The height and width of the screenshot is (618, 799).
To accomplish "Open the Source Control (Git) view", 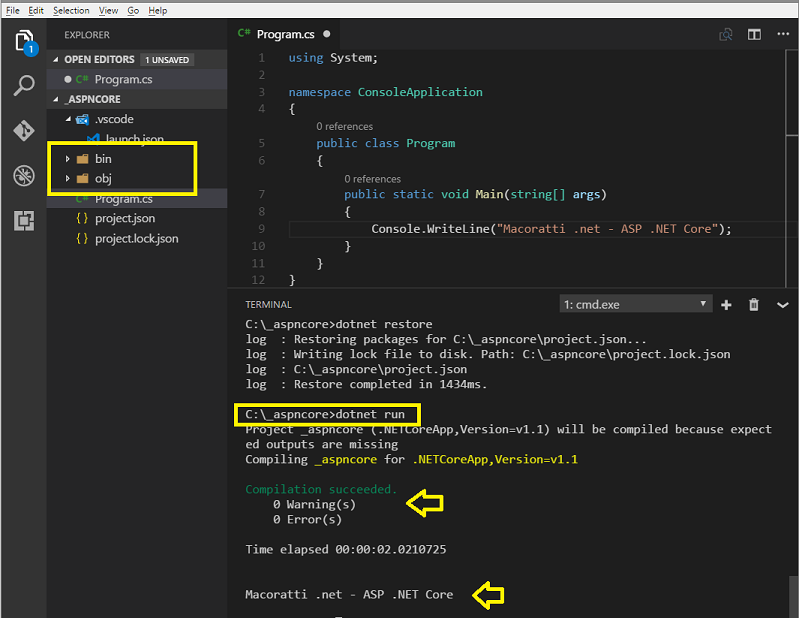I will point(24,130).
